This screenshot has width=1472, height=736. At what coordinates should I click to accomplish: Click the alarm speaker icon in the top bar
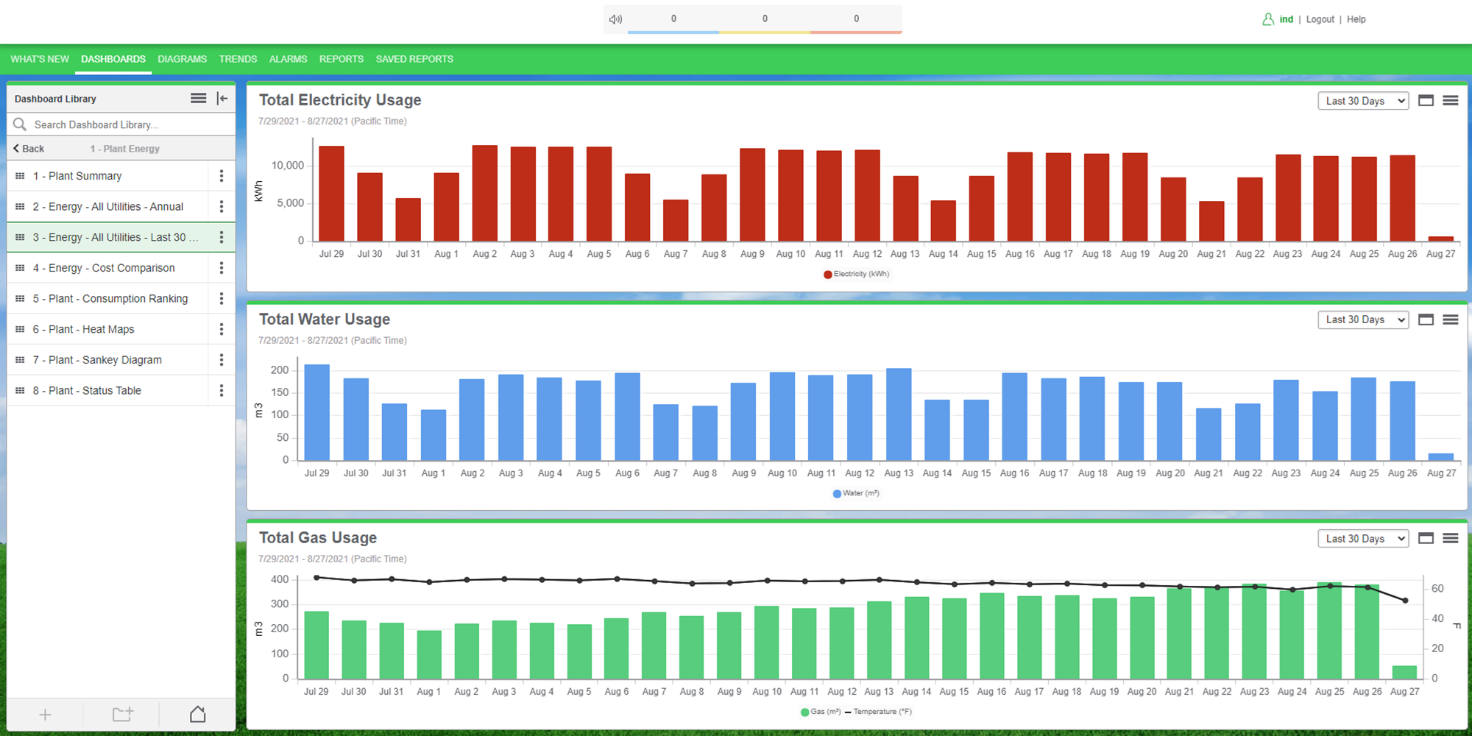[x=616, y=18]
